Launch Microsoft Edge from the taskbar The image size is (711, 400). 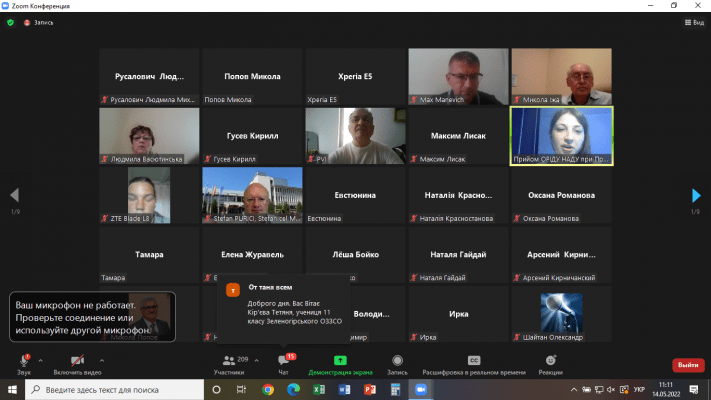(293, 390)
